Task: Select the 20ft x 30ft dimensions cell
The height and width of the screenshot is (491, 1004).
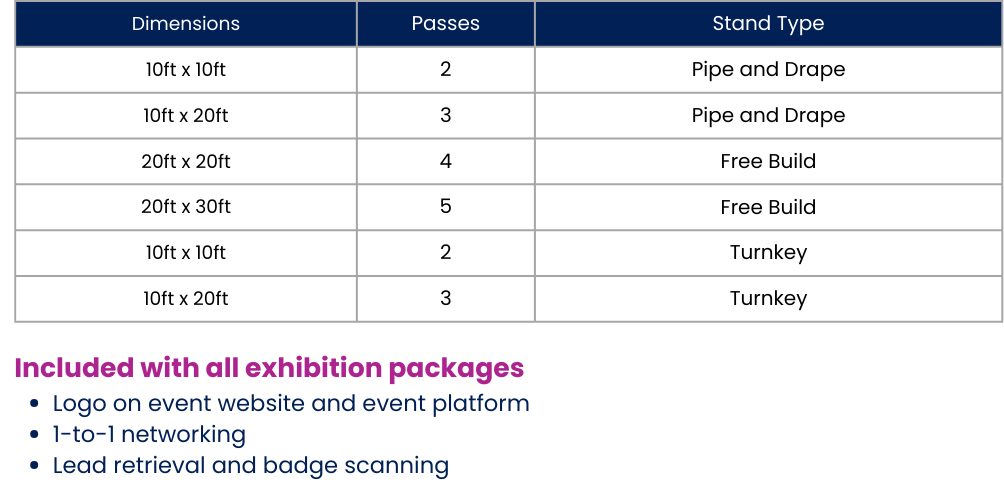Action: tap(186, 207)
